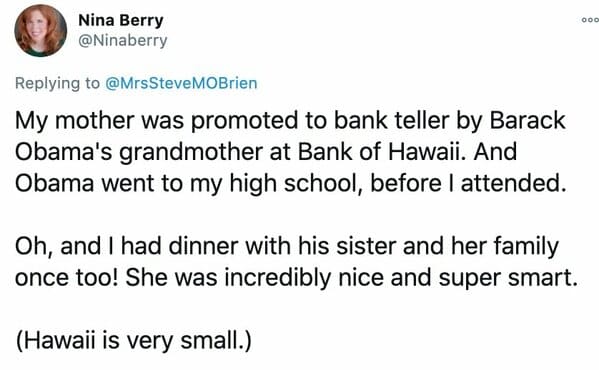Click the word 'promoted' in the first line
Image resolution: width=599 pixels, height=370 pixels.
(244, 121)
